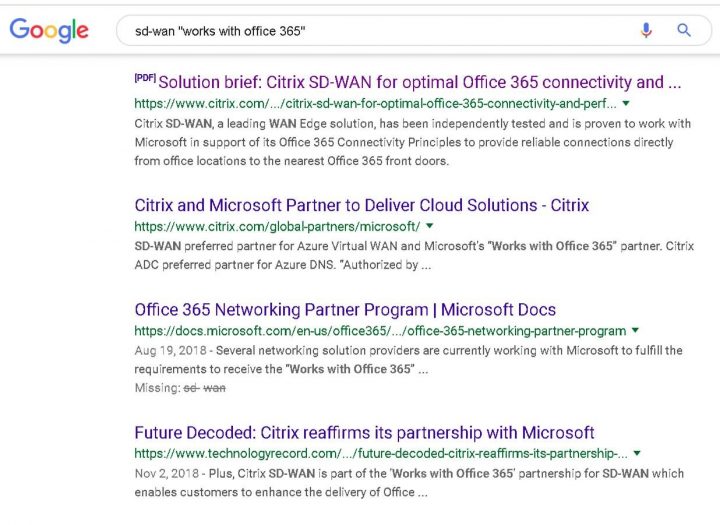The width and height of the screenshot is (720, 525).
Task: Expand arrow beside docs.microsoft.com URL
Action: pos(636,330)
